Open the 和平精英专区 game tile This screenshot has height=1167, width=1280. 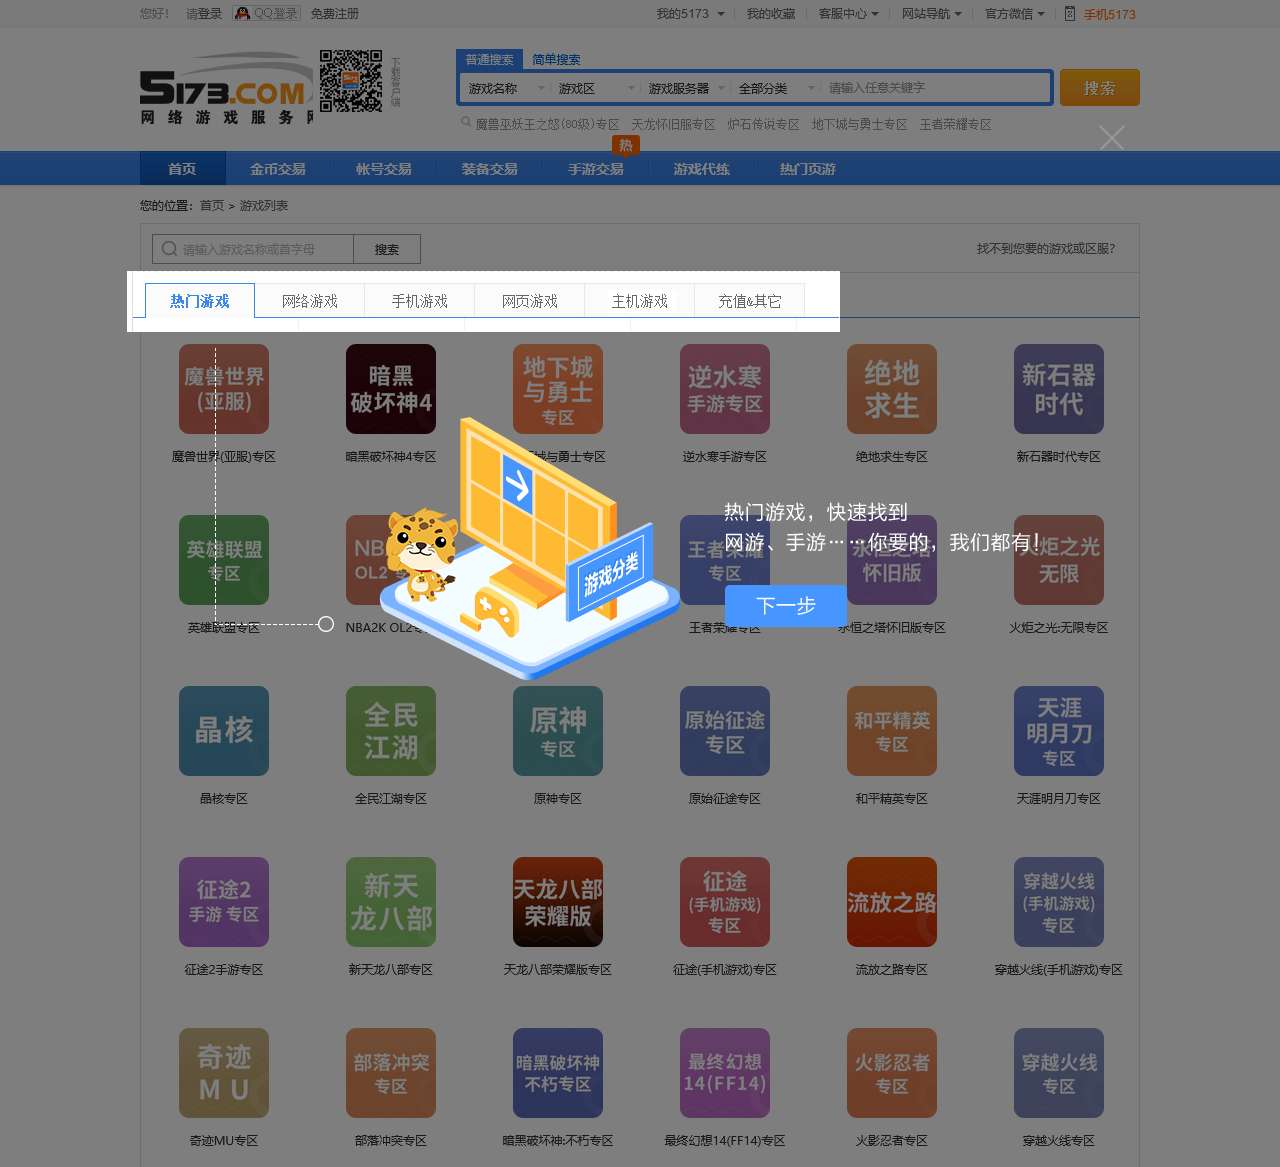[x=892, y=731]
